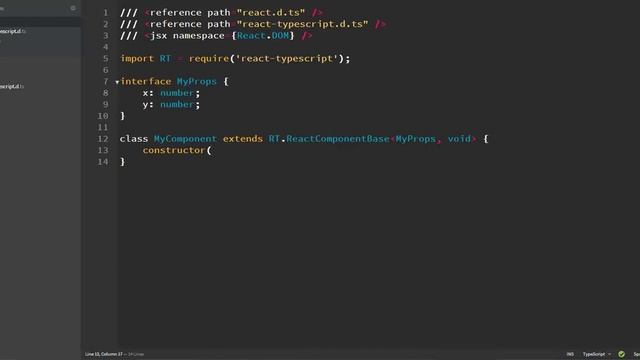Click the interface keyword on line 7

point(146,81)
